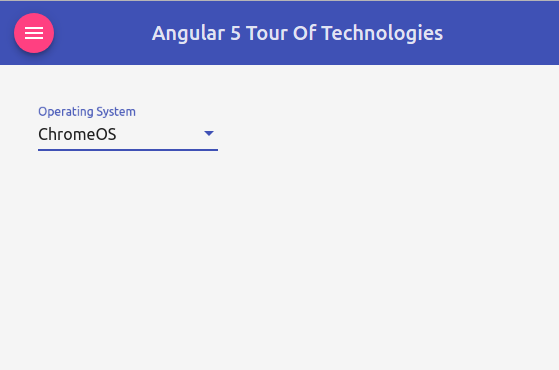Toggle the side navigation with the three-line icon

(x=34, y=33)
